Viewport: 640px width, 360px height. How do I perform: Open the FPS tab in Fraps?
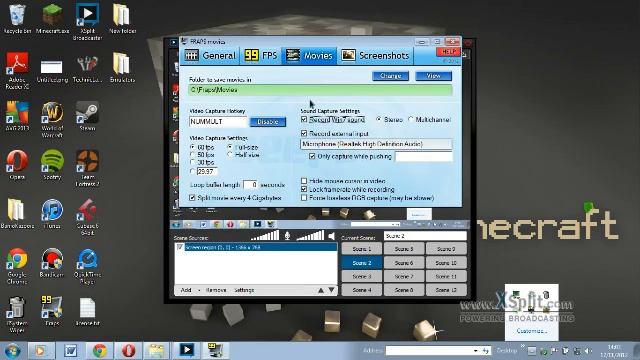coord(260,56)
